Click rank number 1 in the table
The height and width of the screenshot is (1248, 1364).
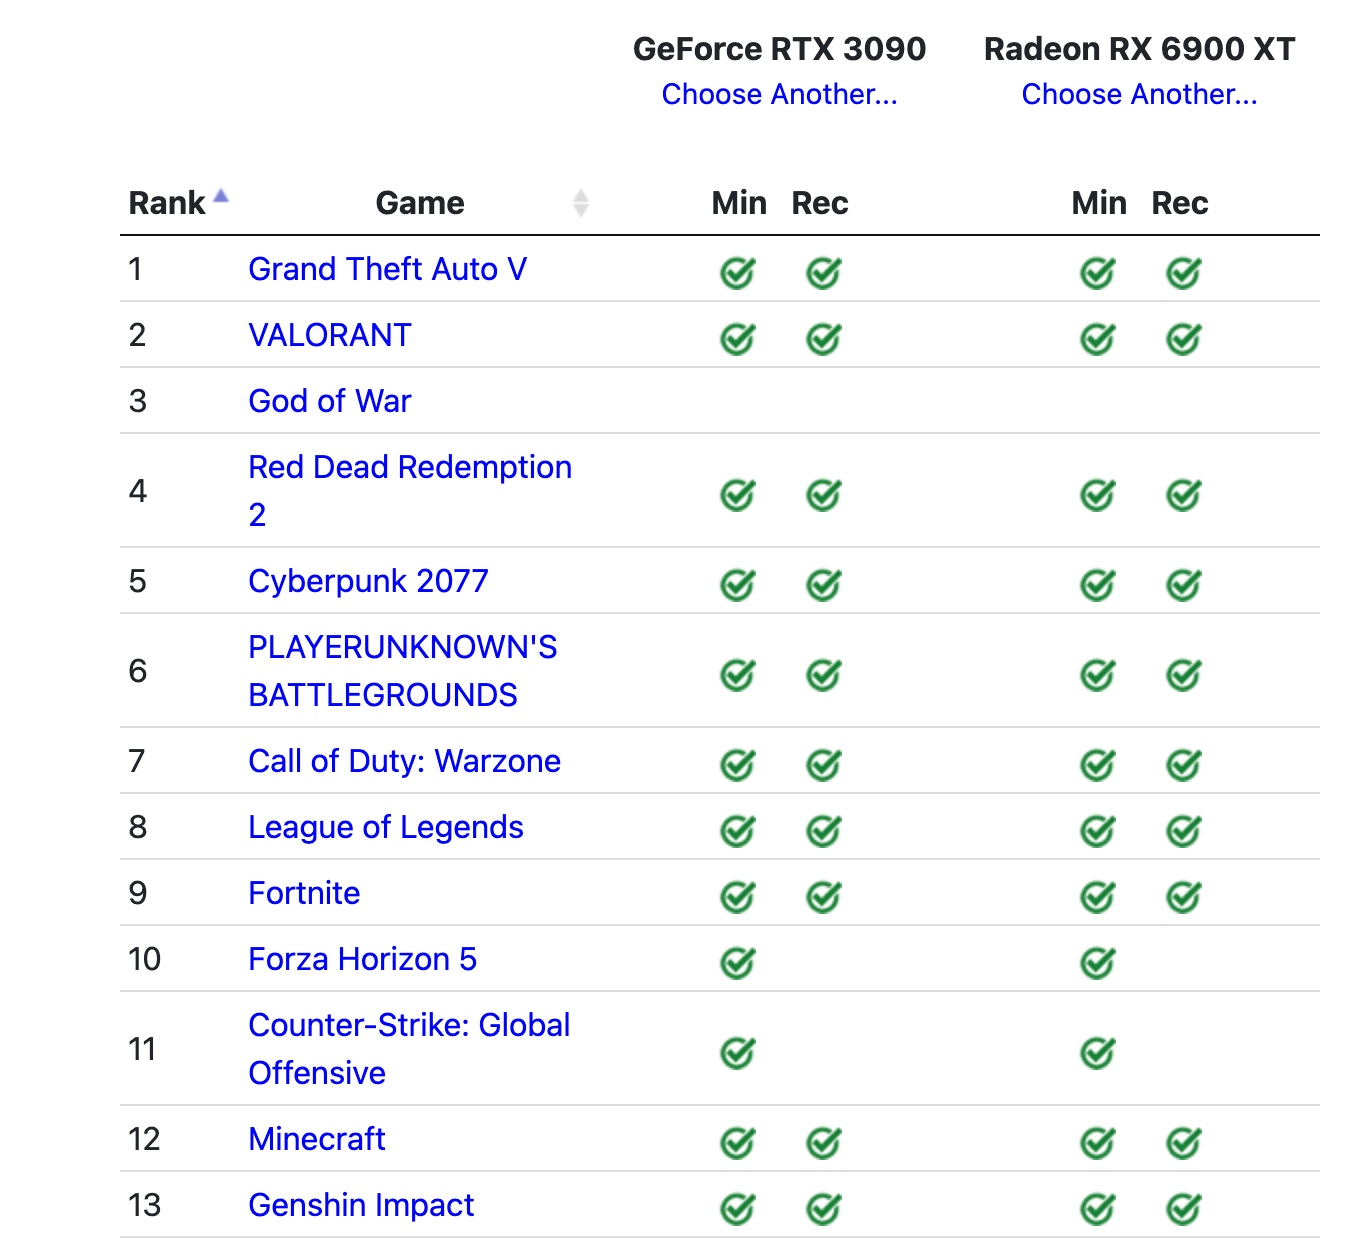tap(136, 269)
